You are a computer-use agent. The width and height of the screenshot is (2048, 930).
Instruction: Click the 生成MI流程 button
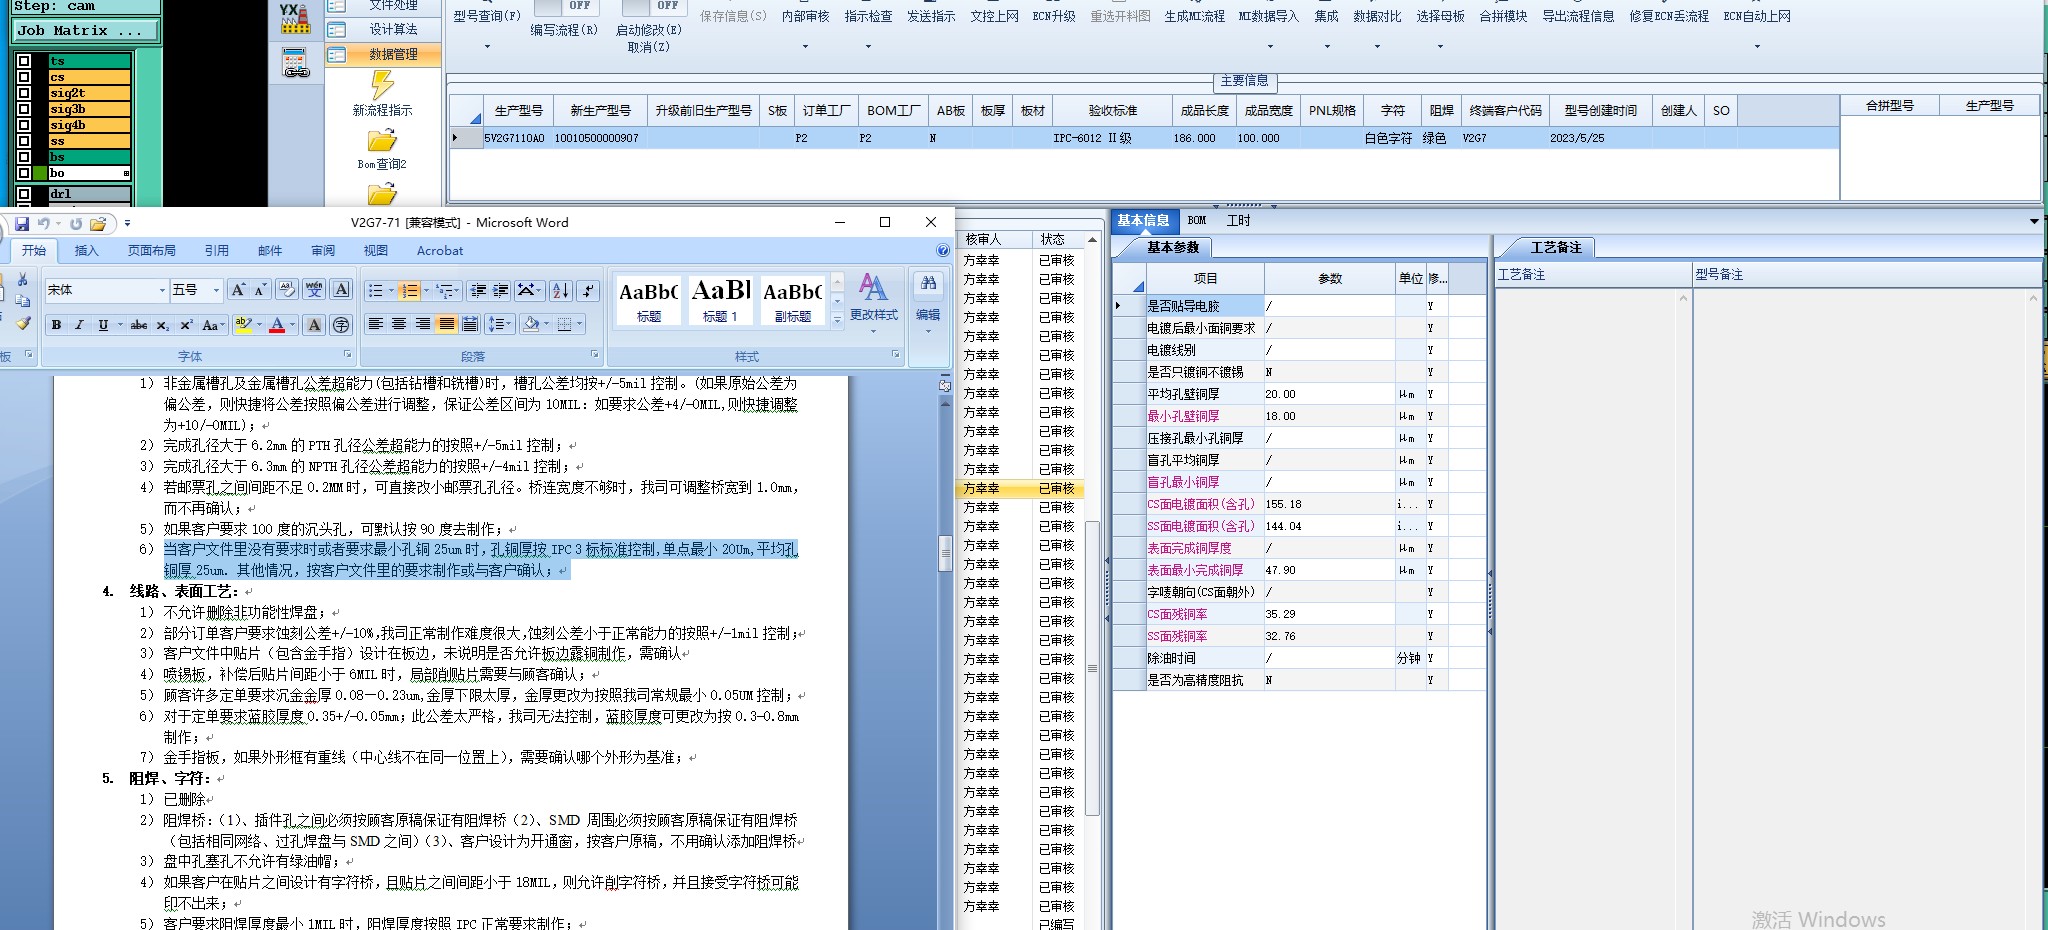point(1195,16)
